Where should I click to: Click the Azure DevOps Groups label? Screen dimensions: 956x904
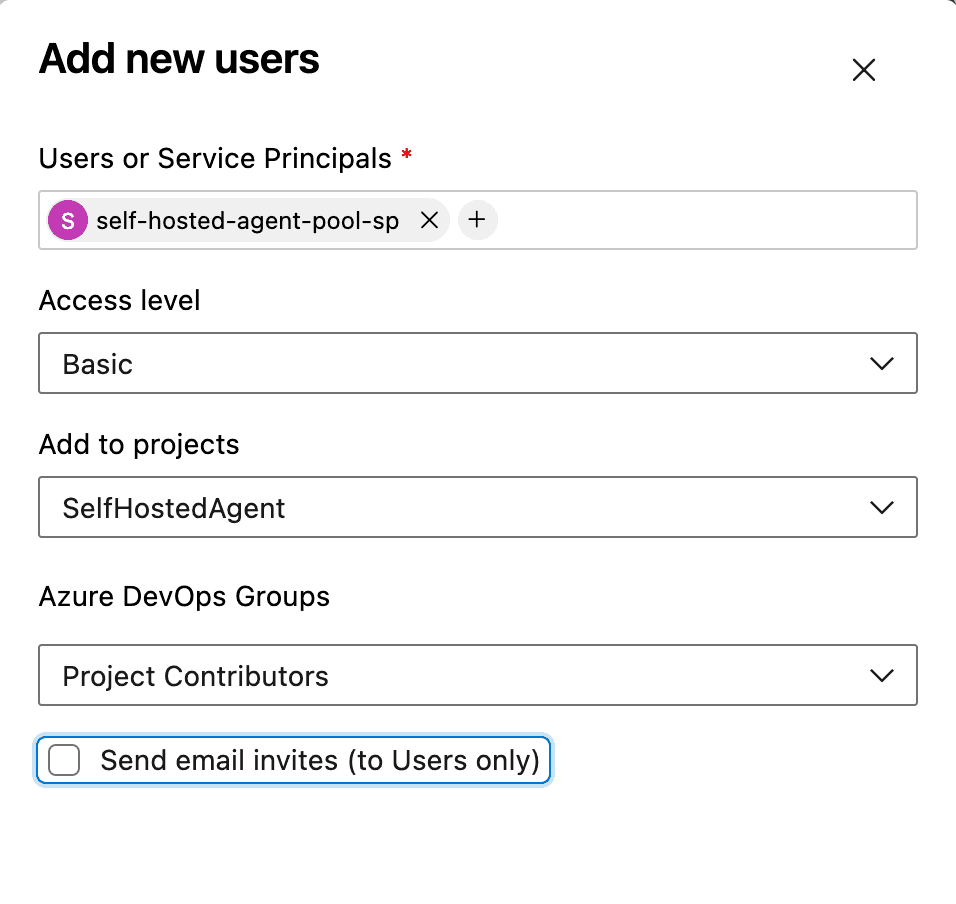pos(184,597)
